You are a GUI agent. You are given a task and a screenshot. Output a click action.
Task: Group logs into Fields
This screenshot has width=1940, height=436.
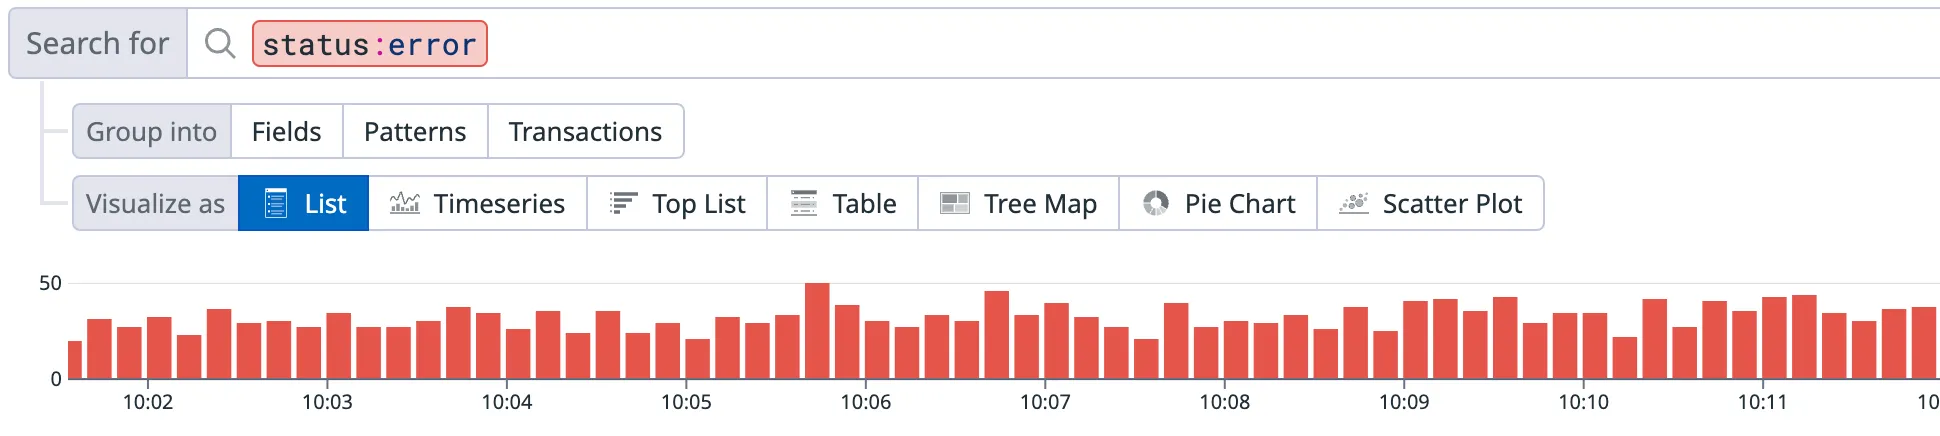[286, 132]
